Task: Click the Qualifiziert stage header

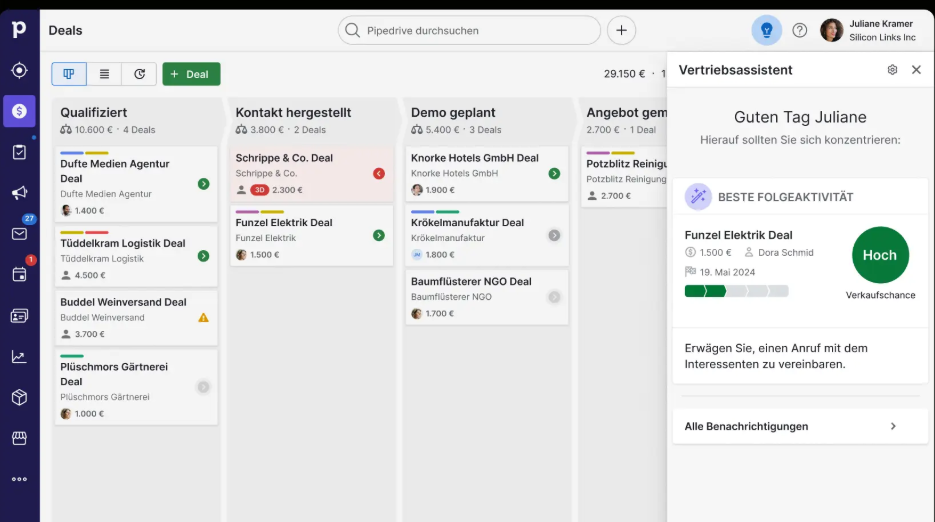Action: [x=137, y=120]
